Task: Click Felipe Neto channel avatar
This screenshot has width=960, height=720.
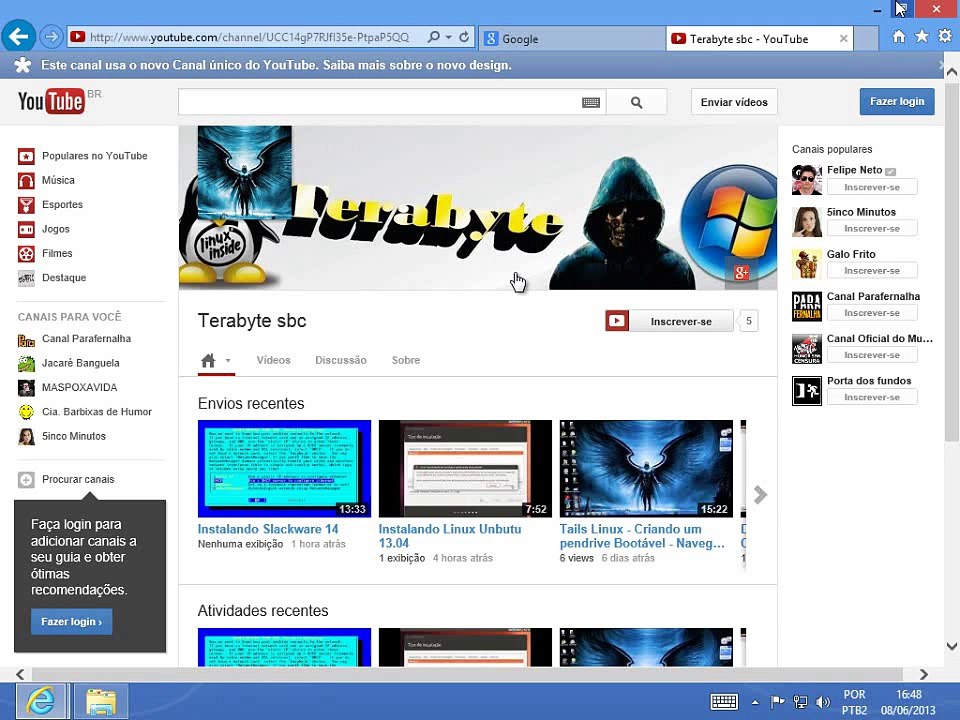Action: click(806, 179)
